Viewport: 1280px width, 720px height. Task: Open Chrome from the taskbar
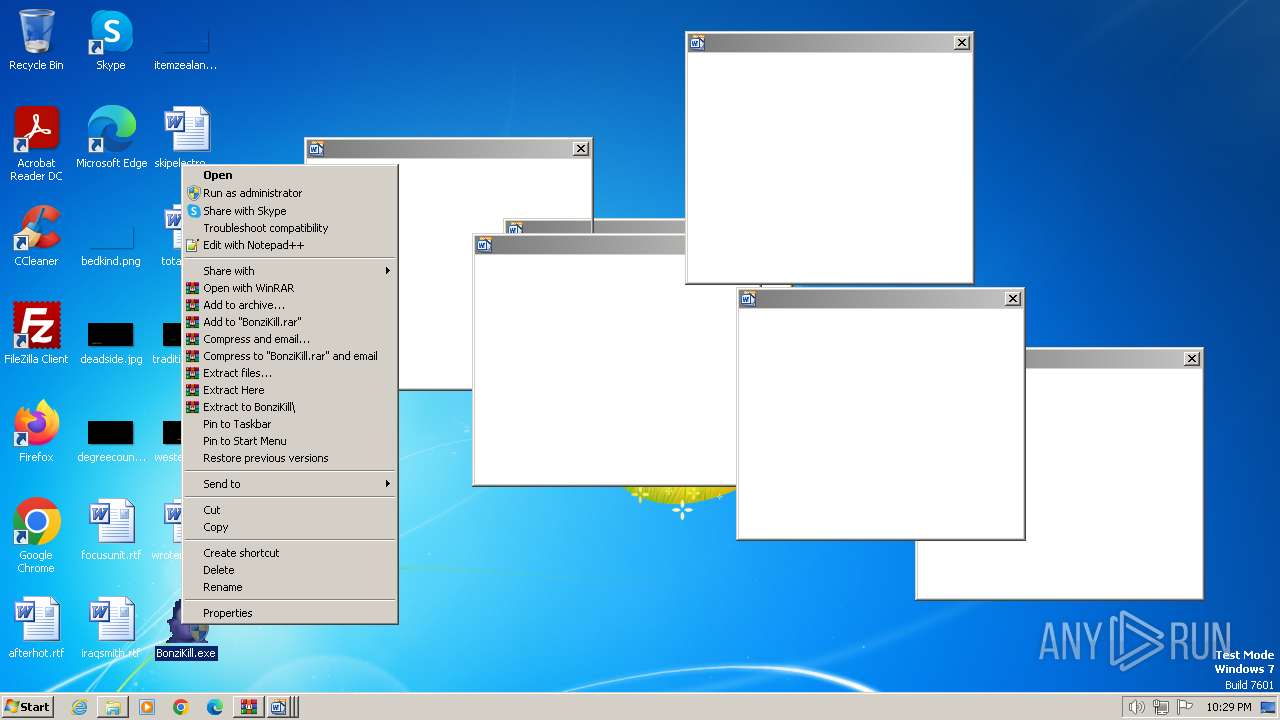181,707
